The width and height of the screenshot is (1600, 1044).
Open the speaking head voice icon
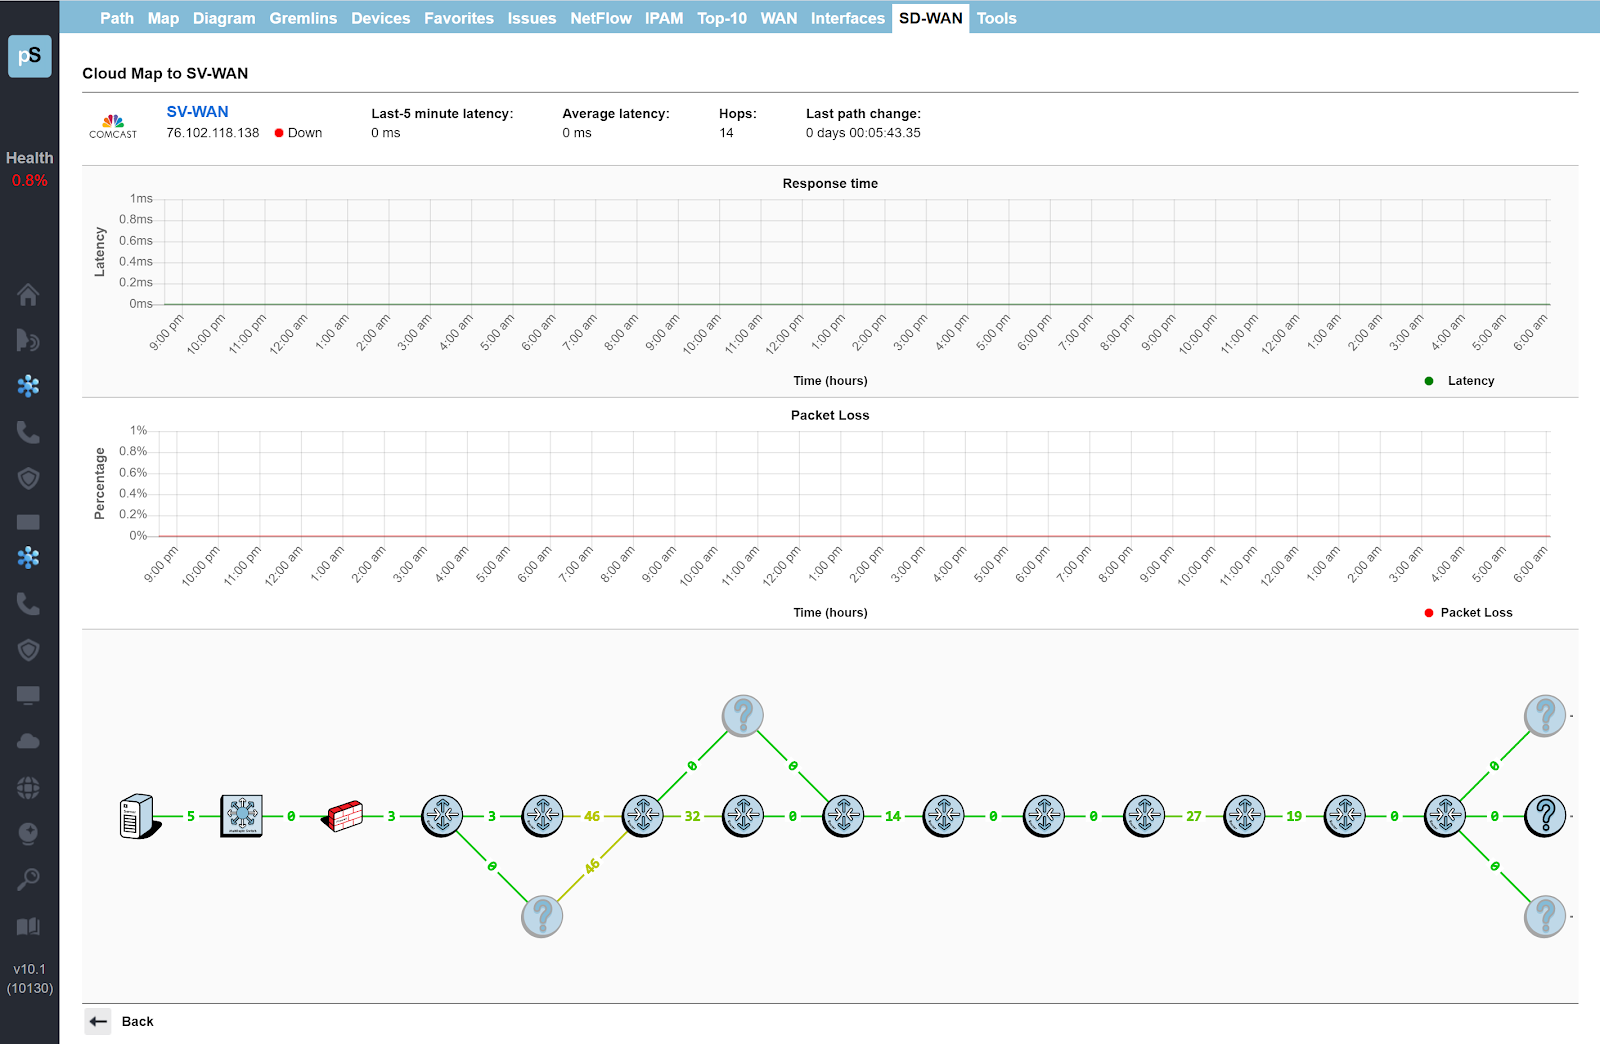(28, 341)
